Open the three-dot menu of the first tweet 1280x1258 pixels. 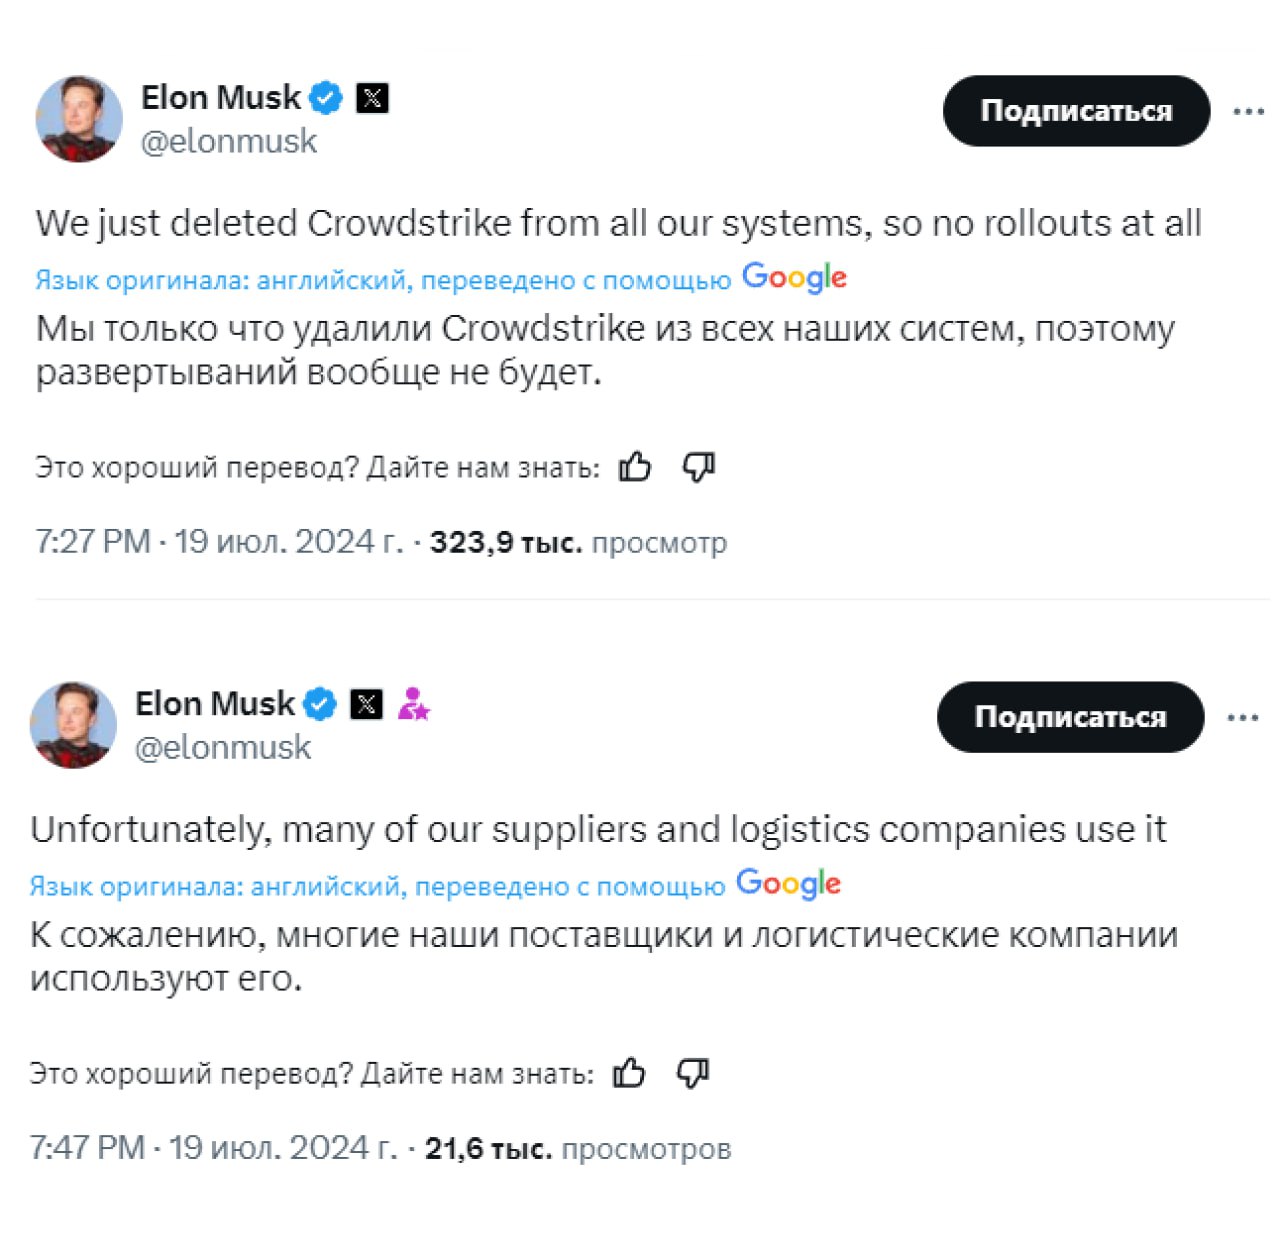coord(1248,111)
